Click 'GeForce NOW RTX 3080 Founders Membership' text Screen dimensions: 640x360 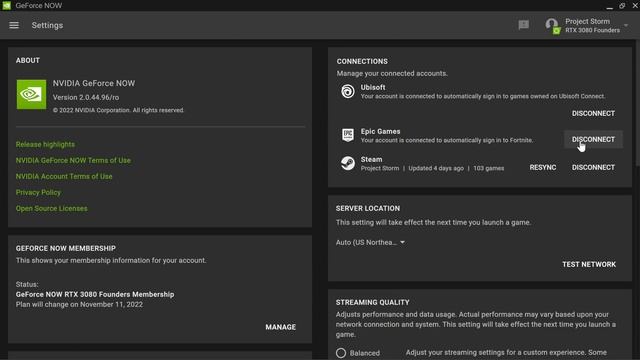point(95,294)
